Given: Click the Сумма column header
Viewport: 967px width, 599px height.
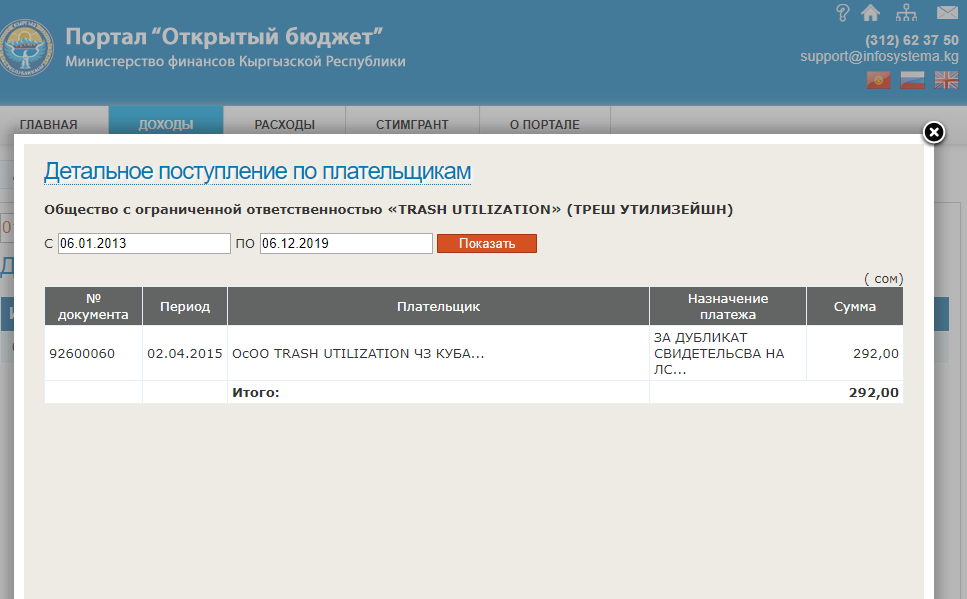Looking at the screenshot, I should [x=854, y=307].
